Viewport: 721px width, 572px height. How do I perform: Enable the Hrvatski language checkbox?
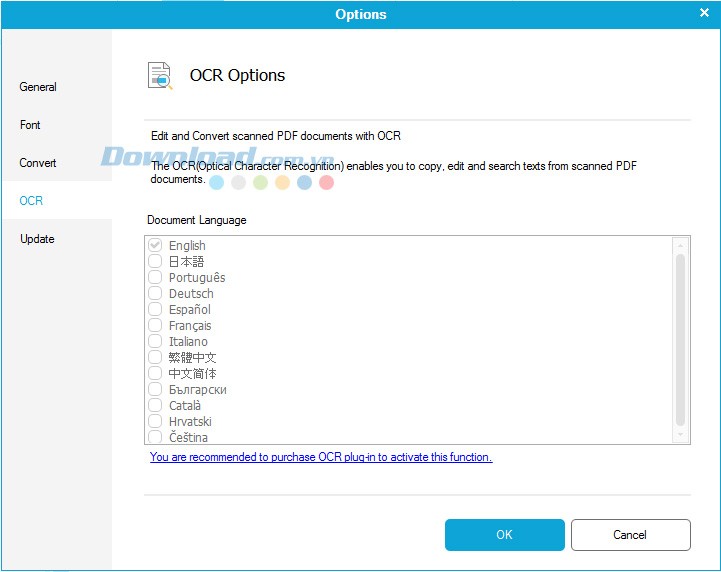click(x=155, y=422)
